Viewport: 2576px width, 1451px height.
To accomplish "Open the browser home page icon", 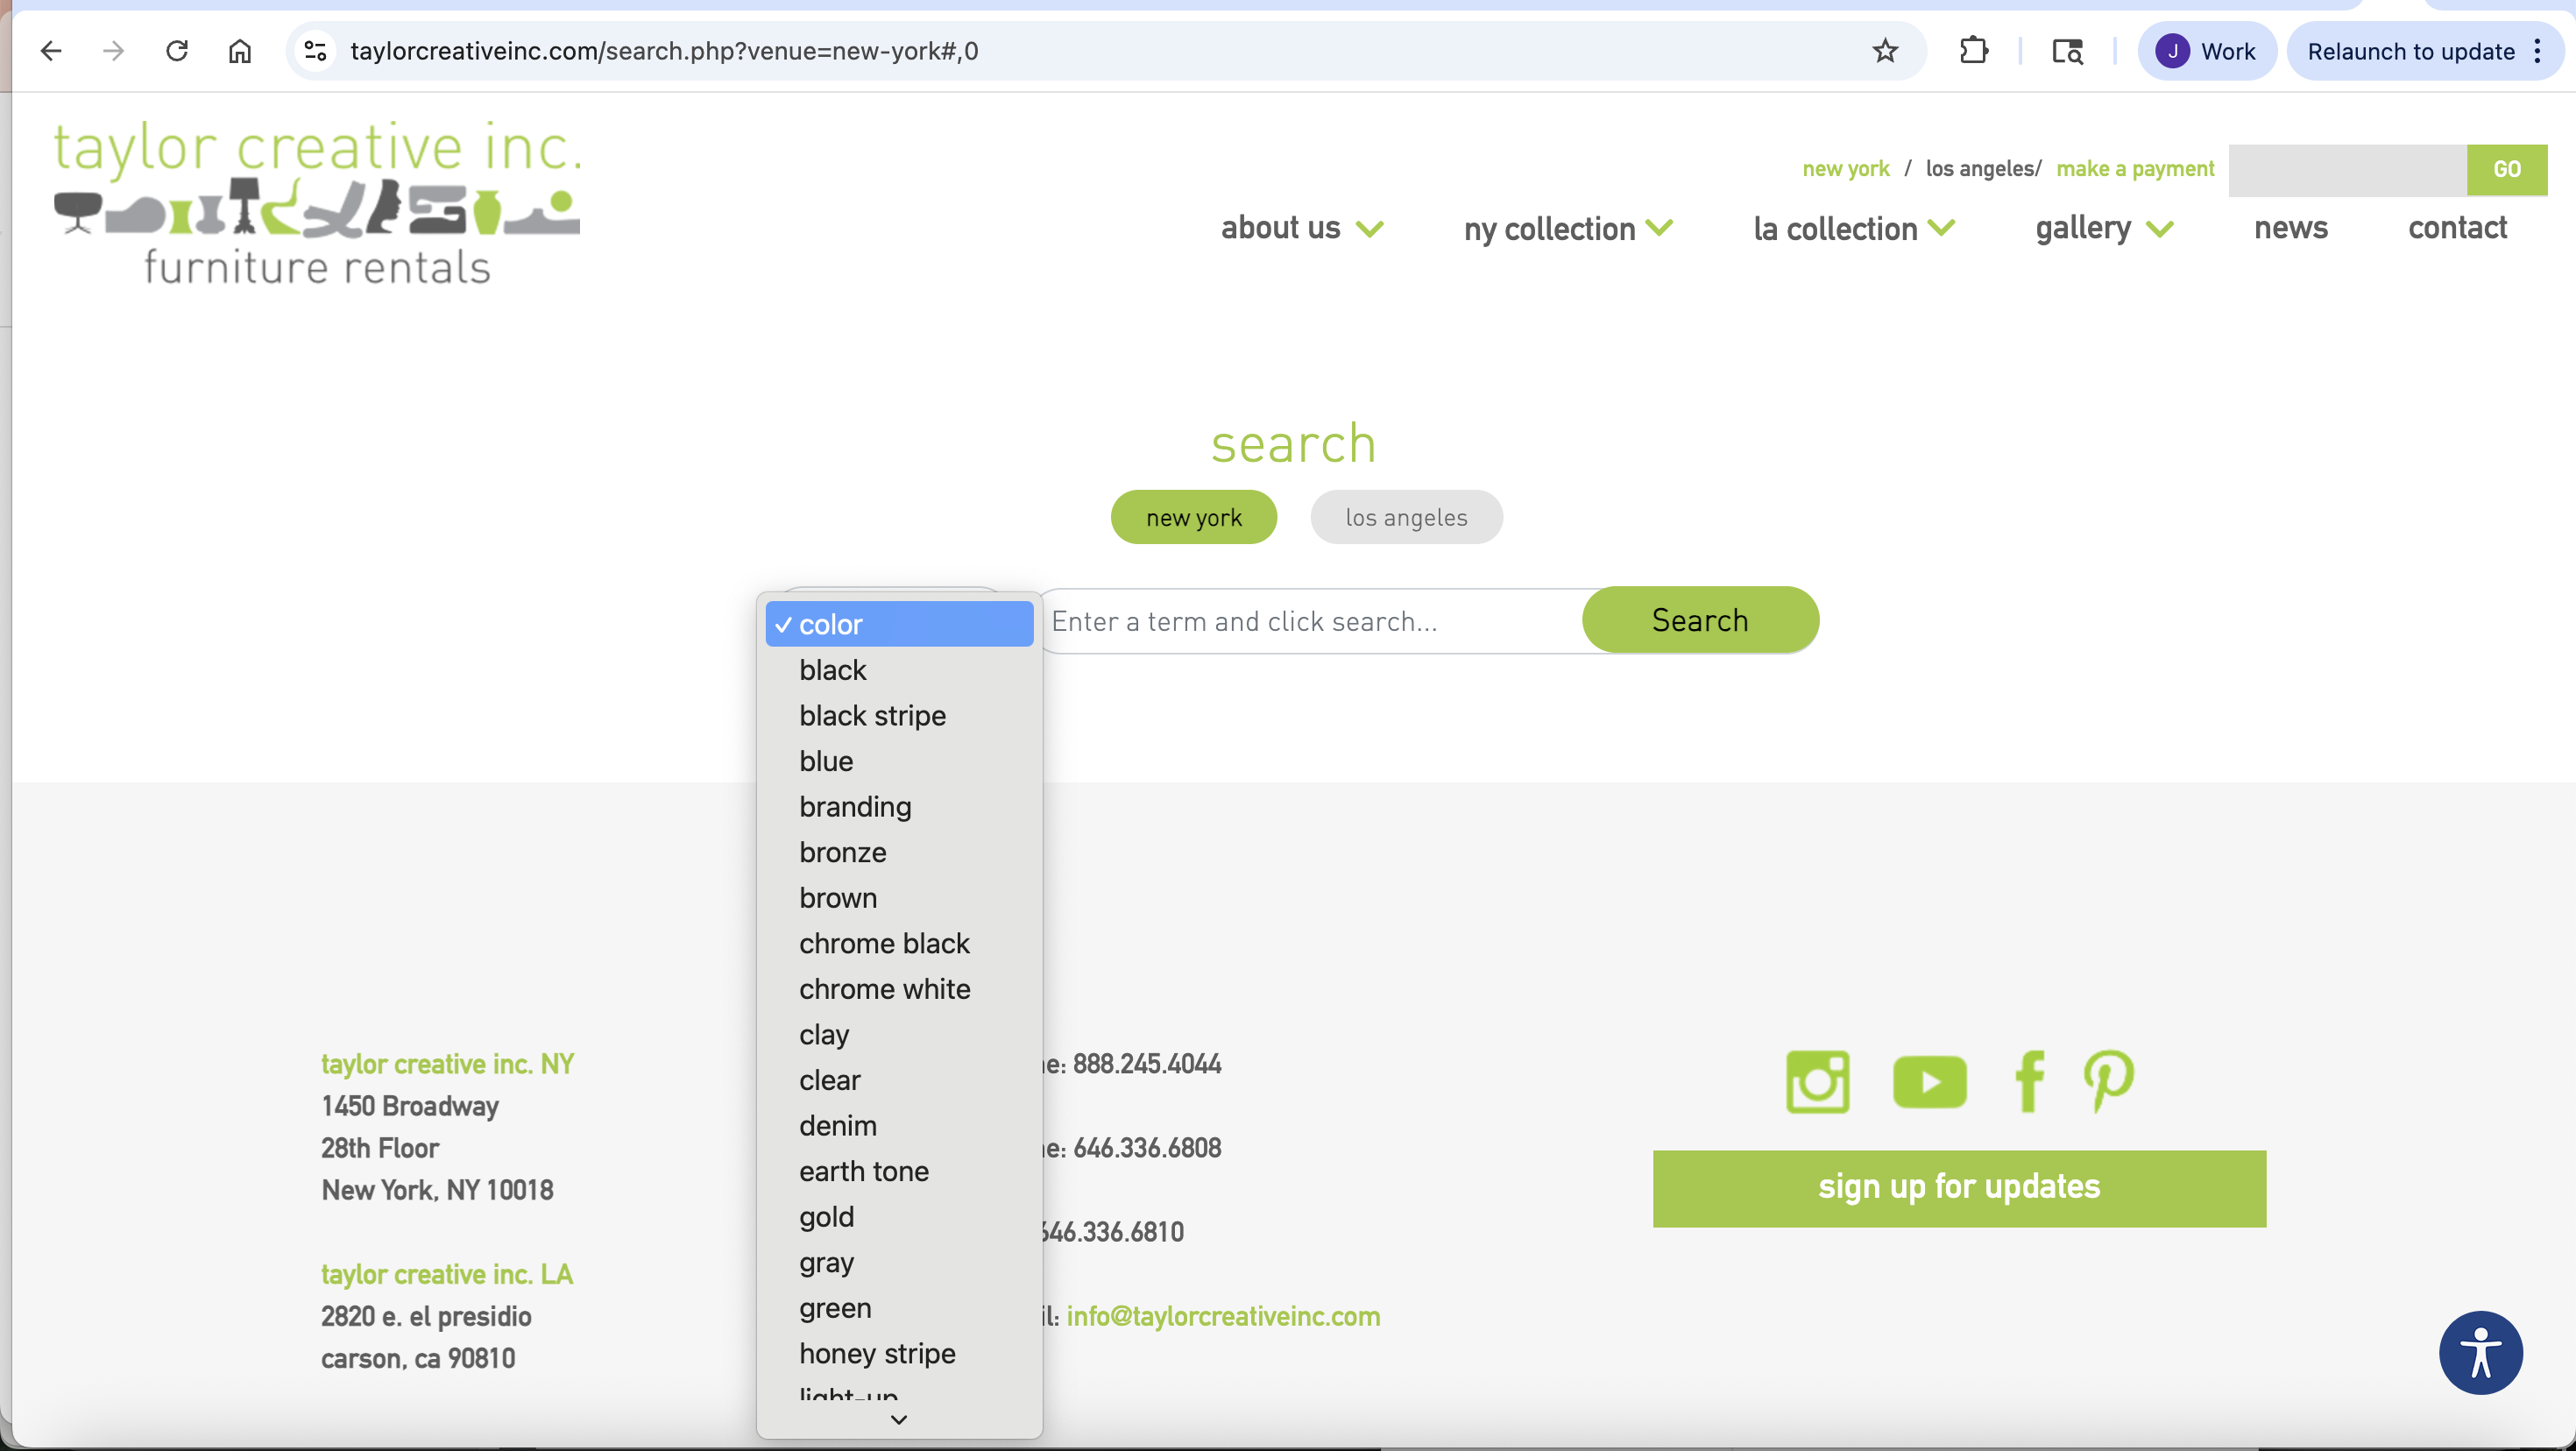I will (240, 51).
